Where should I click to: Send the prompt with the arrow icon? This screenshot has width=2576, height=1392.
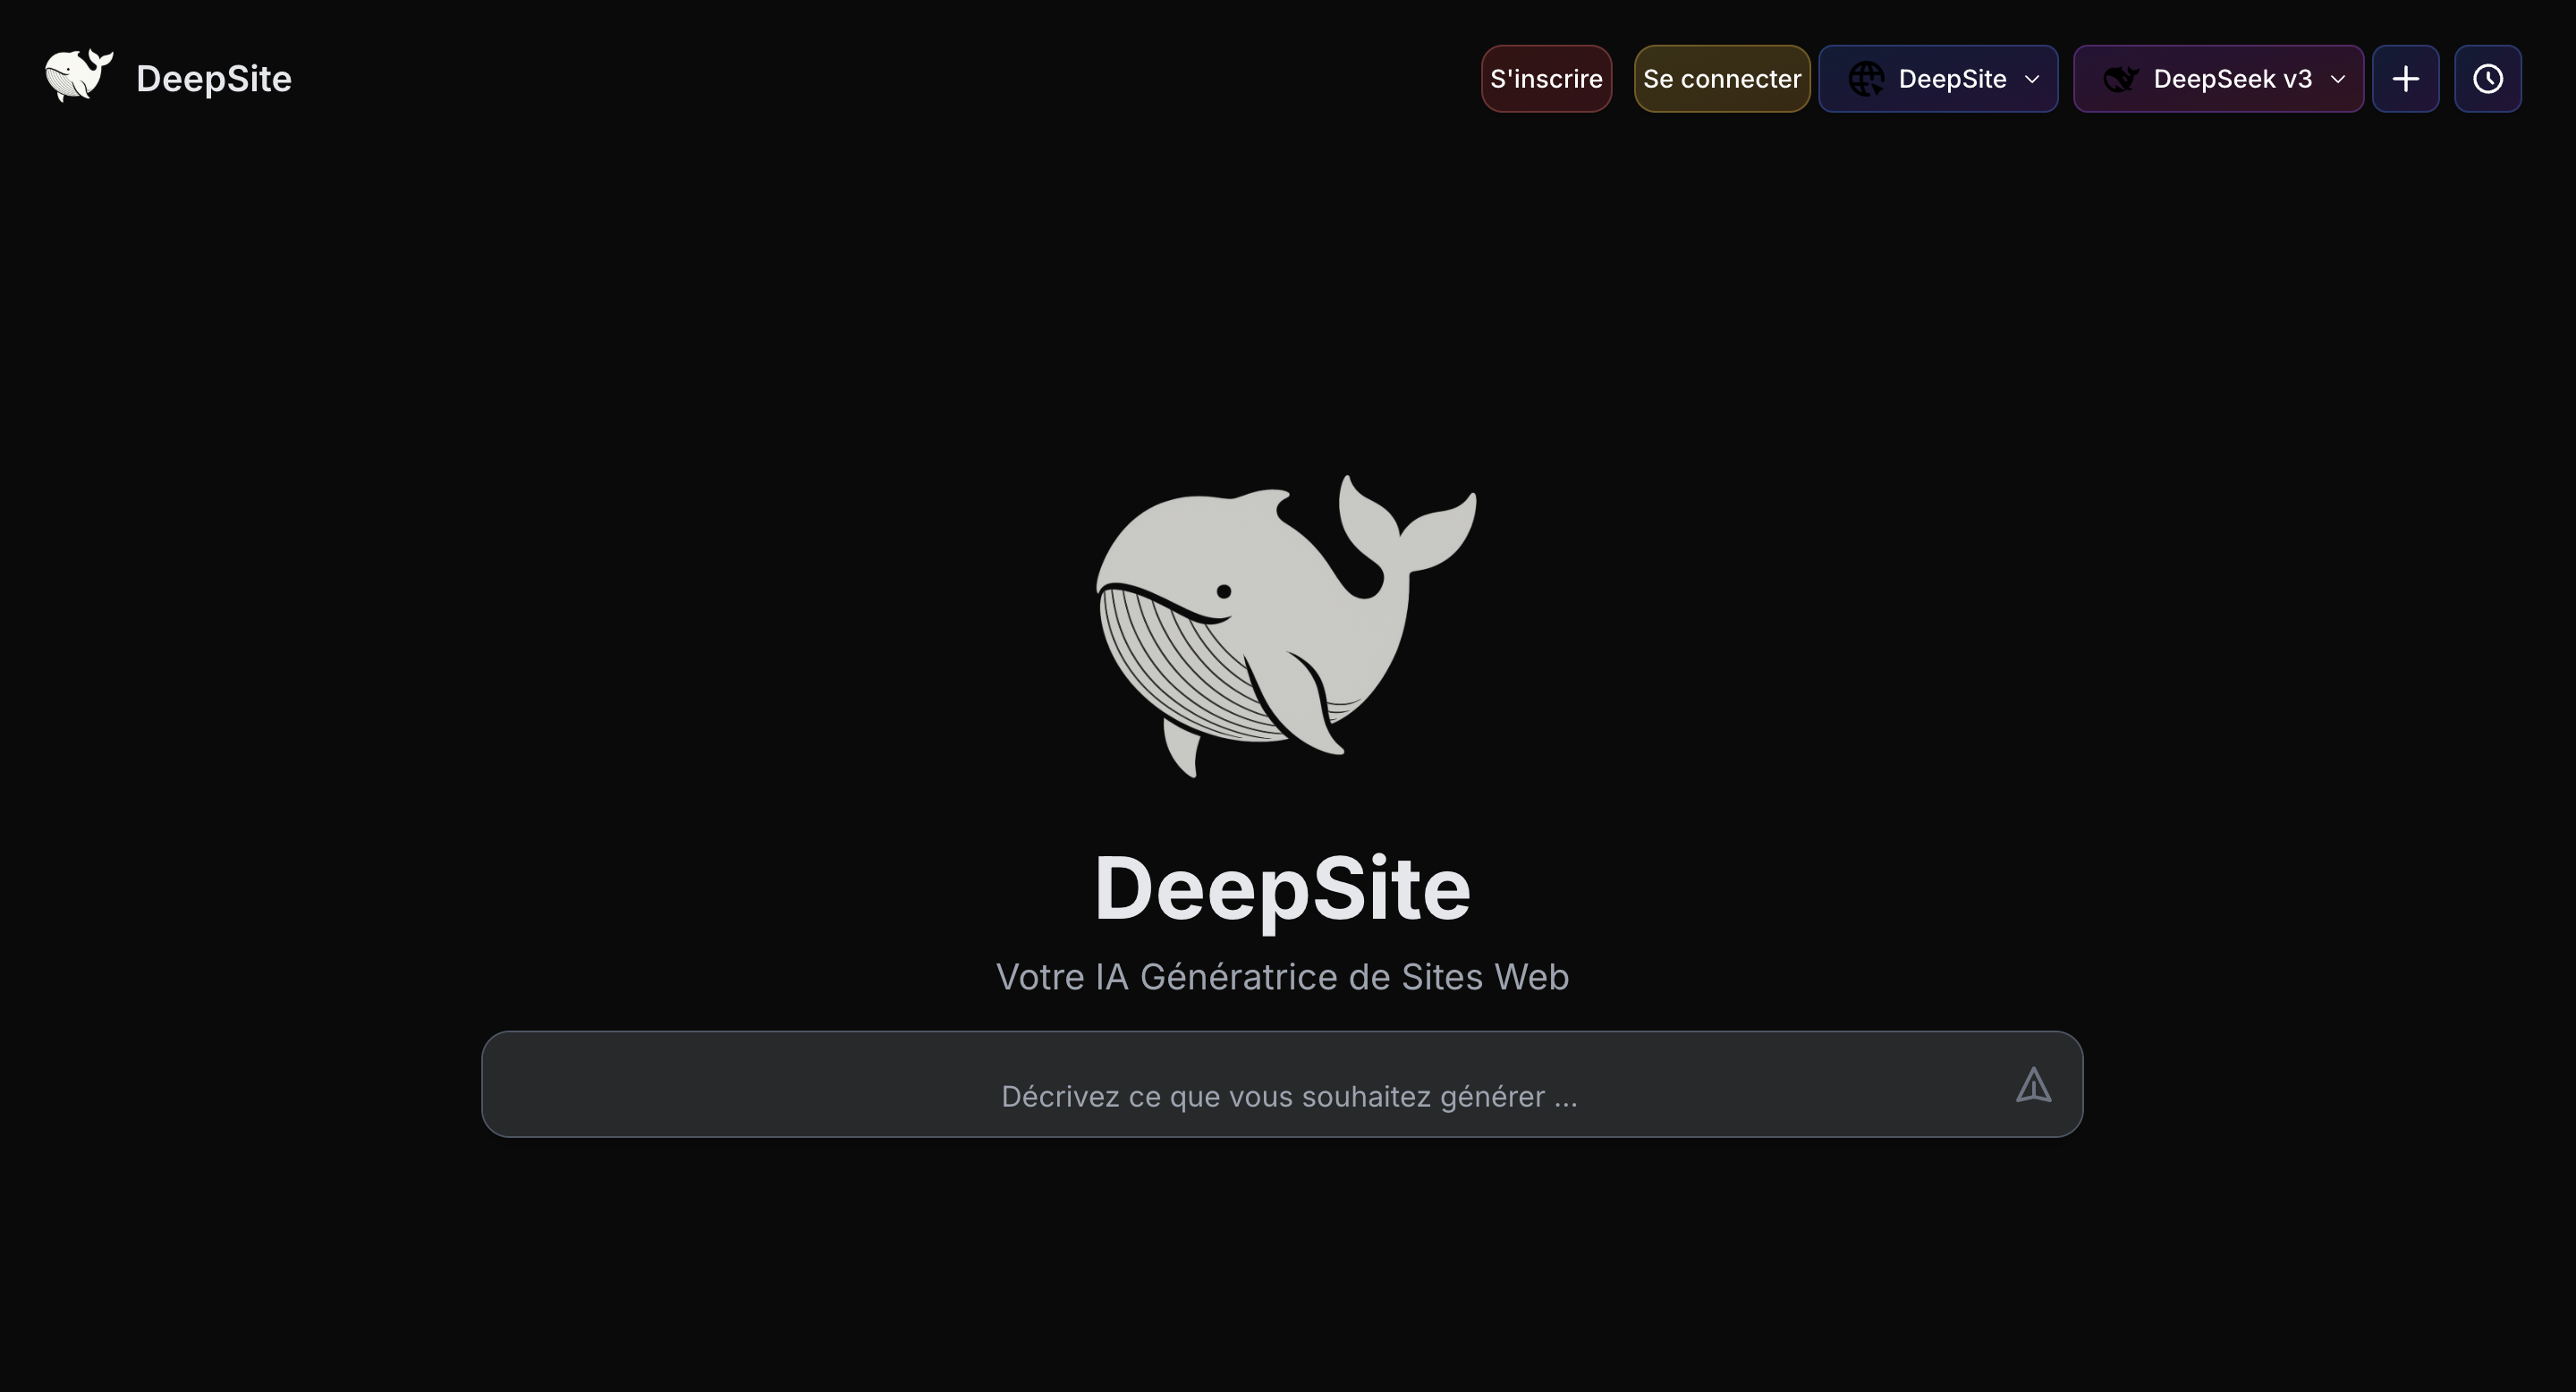click(2033, 1085)
